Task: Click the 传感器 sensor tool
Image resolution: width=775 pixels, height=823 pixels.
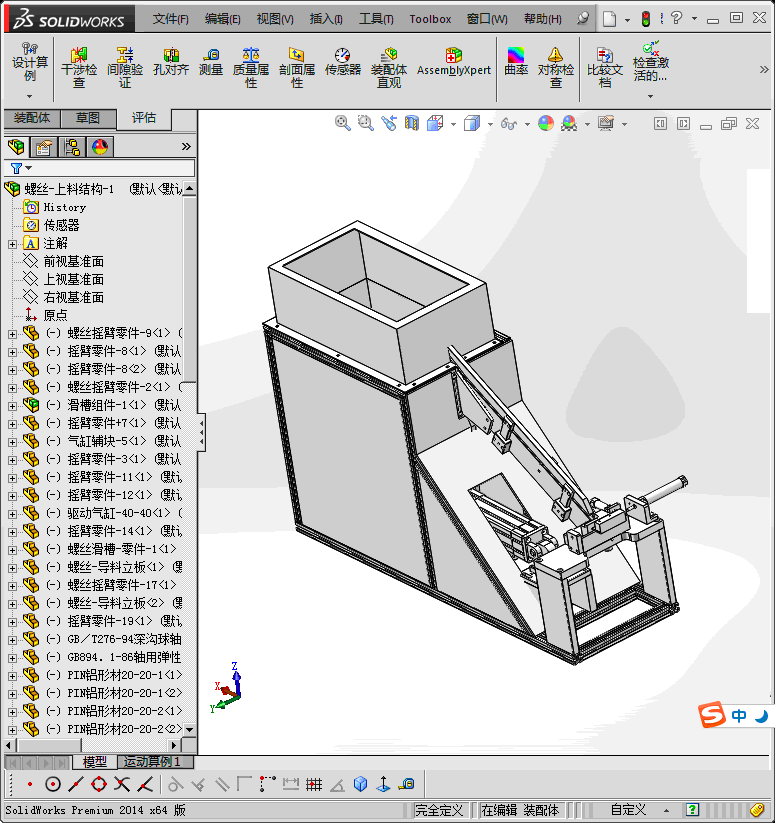Action: pos(343,62)
